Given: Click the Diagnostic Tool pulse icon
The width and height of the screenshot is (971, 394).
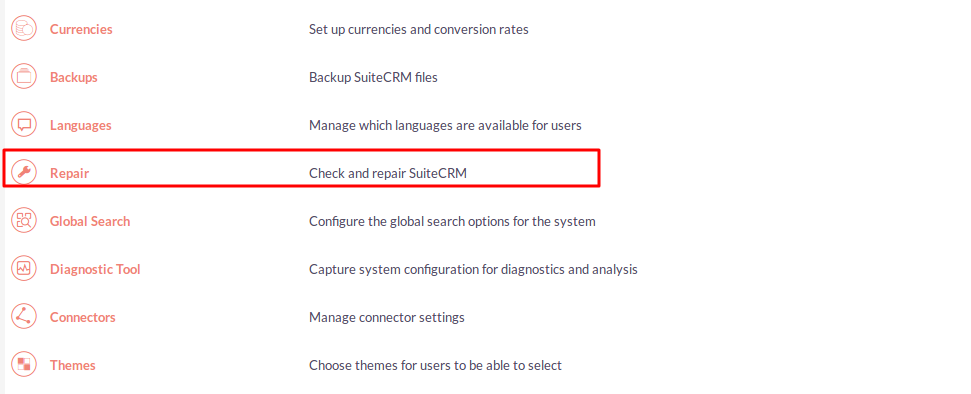Looking at the screenshot, I should [24, 269].
